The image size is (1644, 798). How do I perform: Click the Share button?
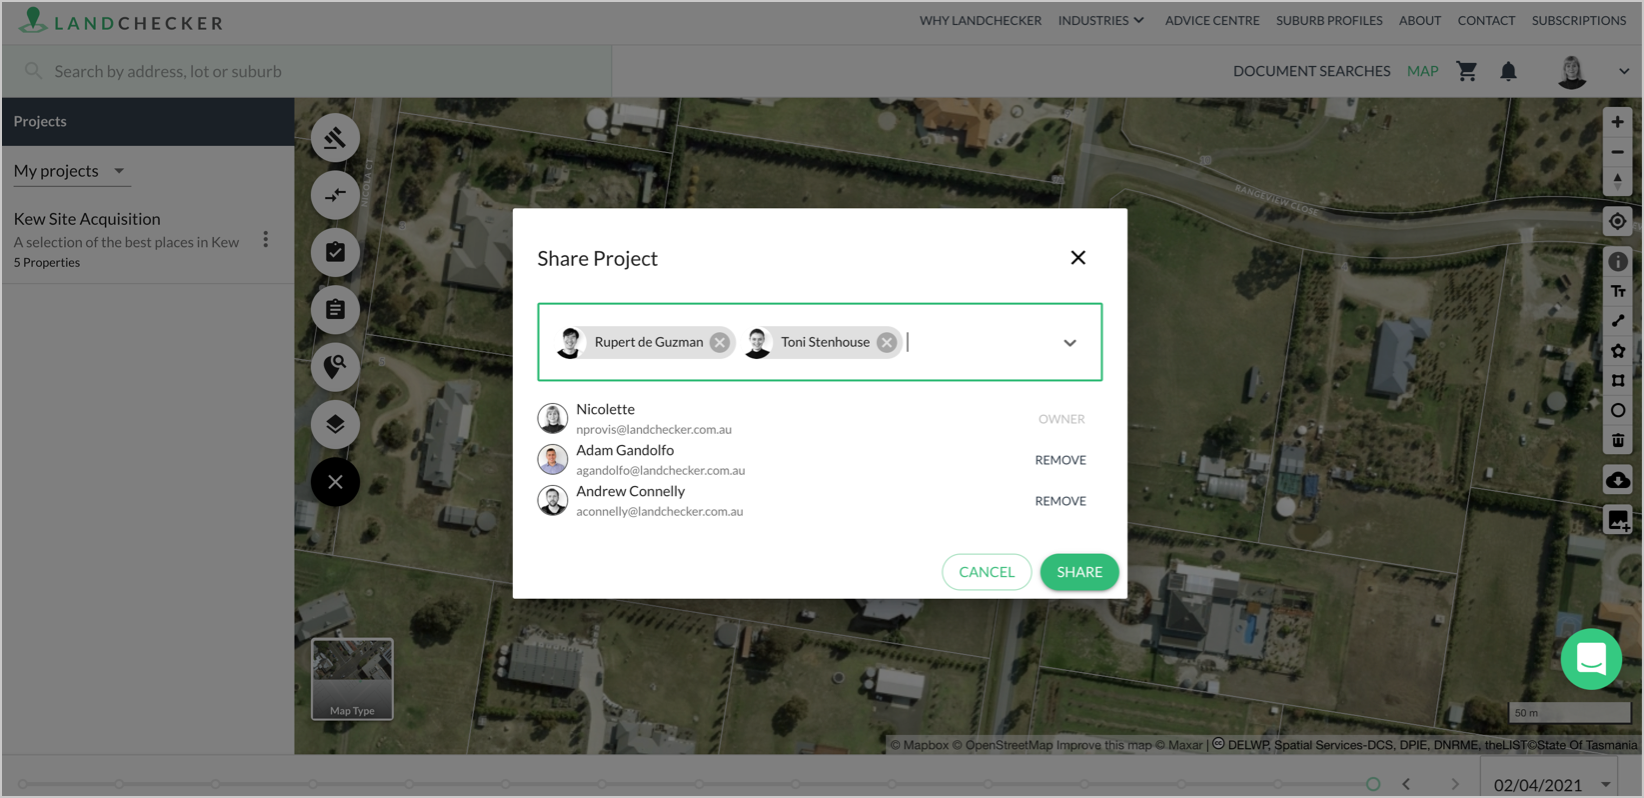pos(1079,572)
